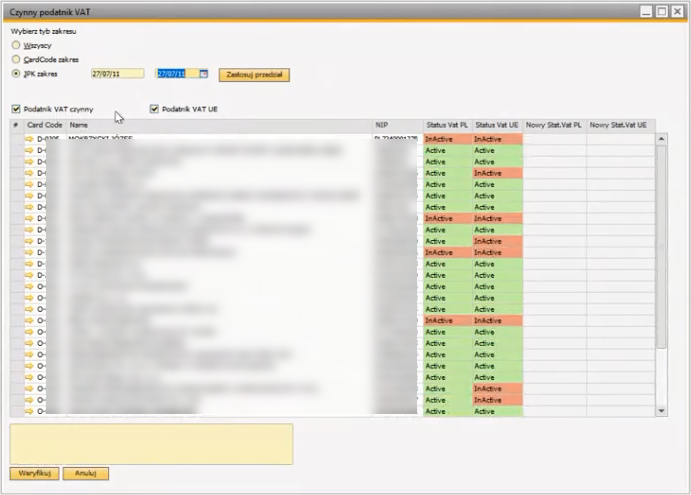Close the Czynny podatnik VAT window

pyautogui.click(x=677, y=12)
